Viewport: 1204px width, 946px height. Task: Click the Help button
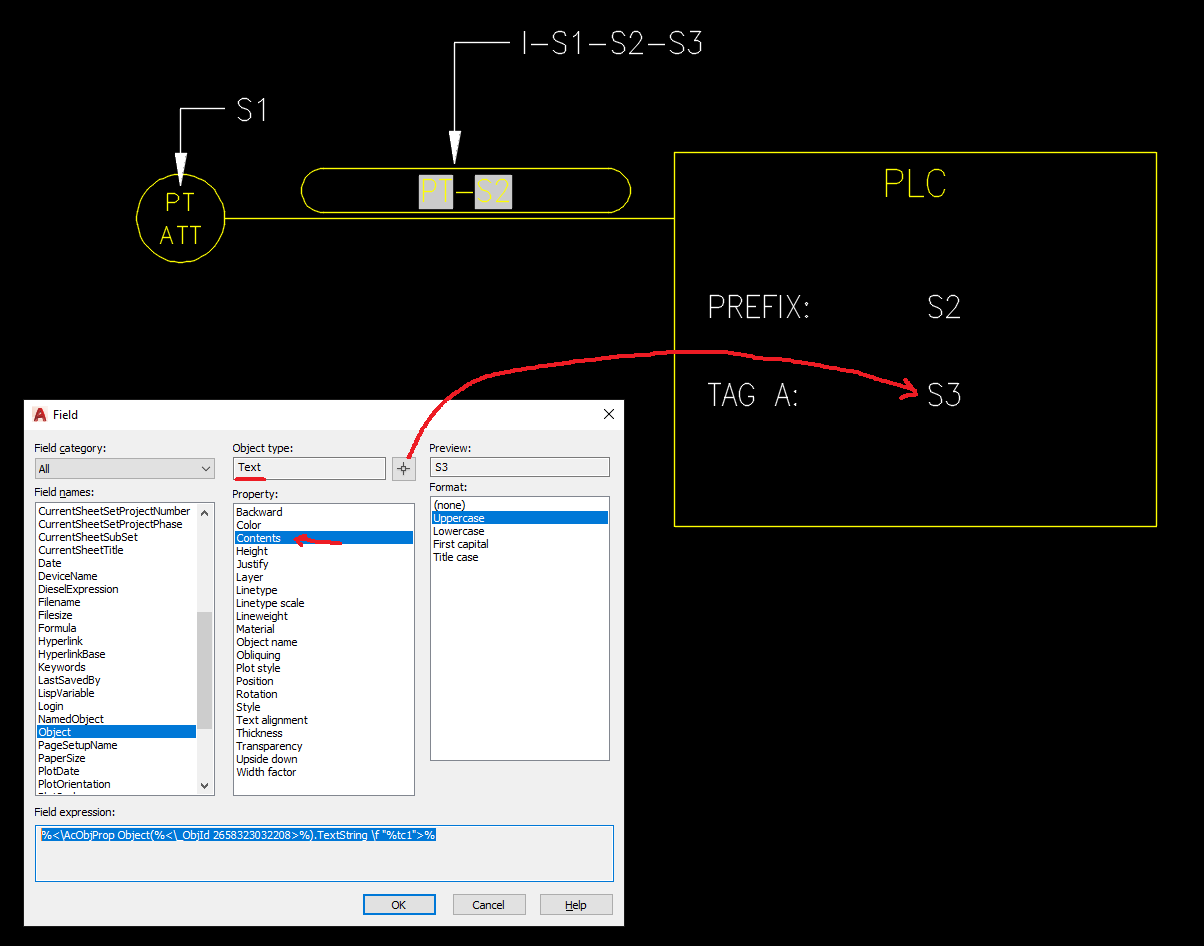pyautogui.click(x=576, y=904)
